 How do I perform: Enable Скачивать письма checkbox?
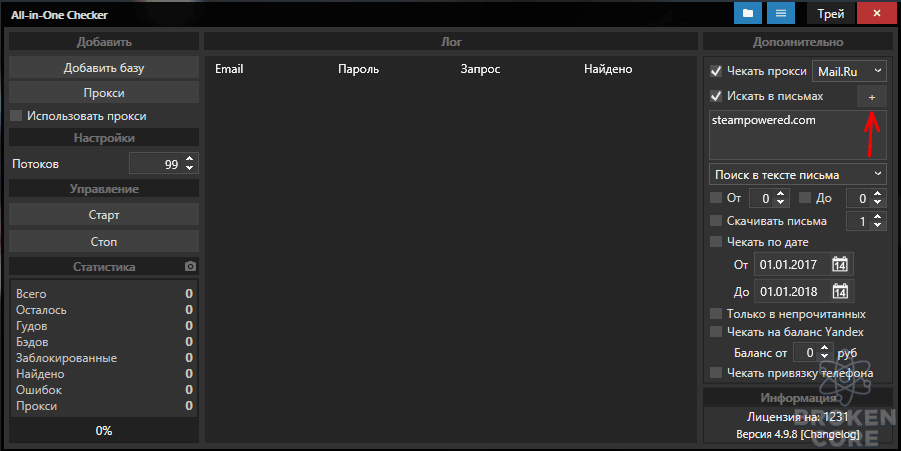click(716, 221)
